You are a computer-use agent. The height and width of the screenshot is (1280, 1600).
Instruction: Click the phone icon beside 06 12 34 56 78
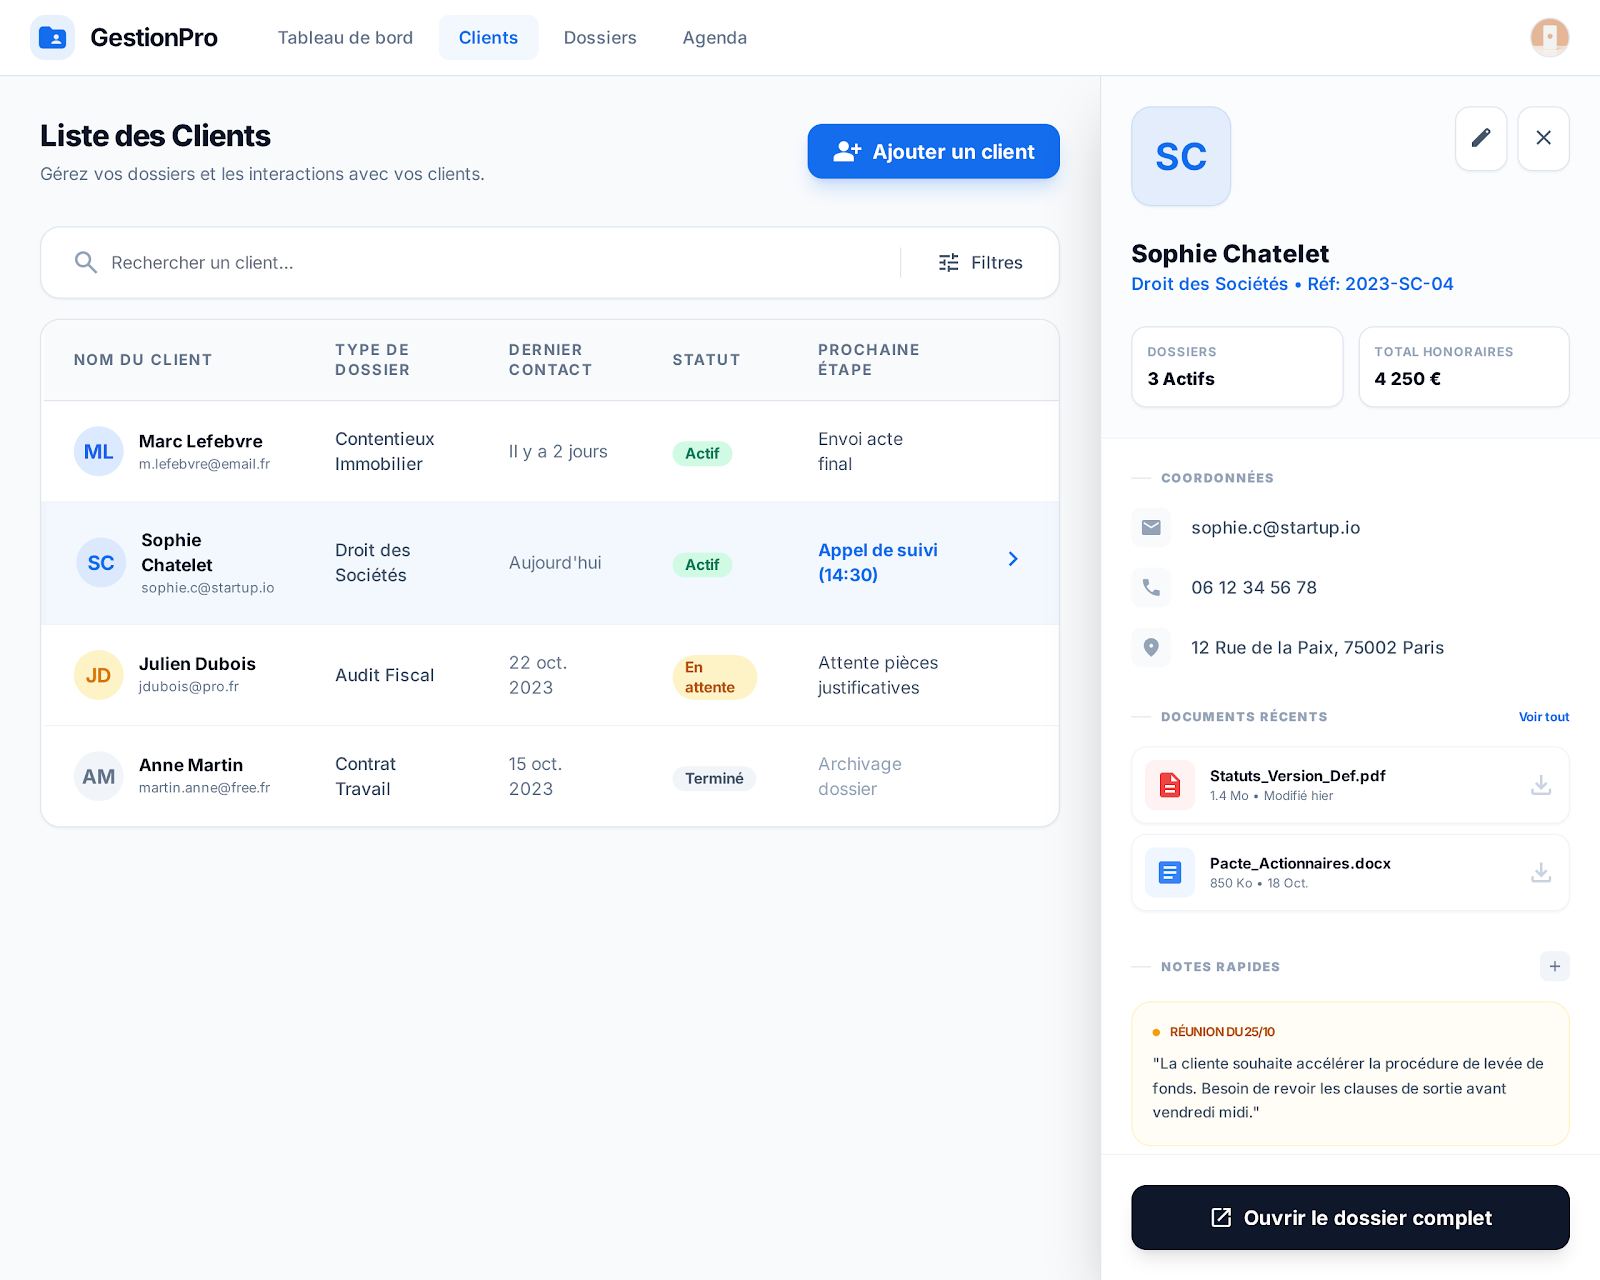[x=1151, y=587]
